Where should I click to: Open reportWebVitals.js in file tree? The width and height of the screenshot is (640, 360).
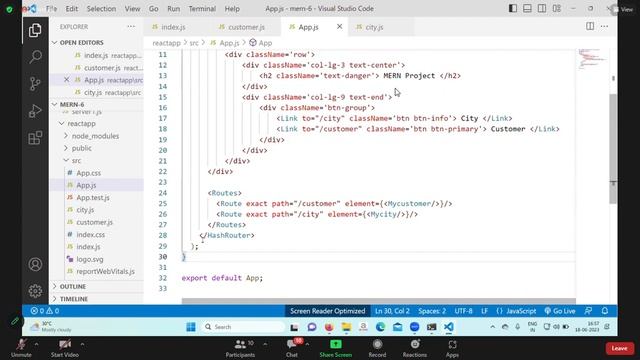pos(105,271)
